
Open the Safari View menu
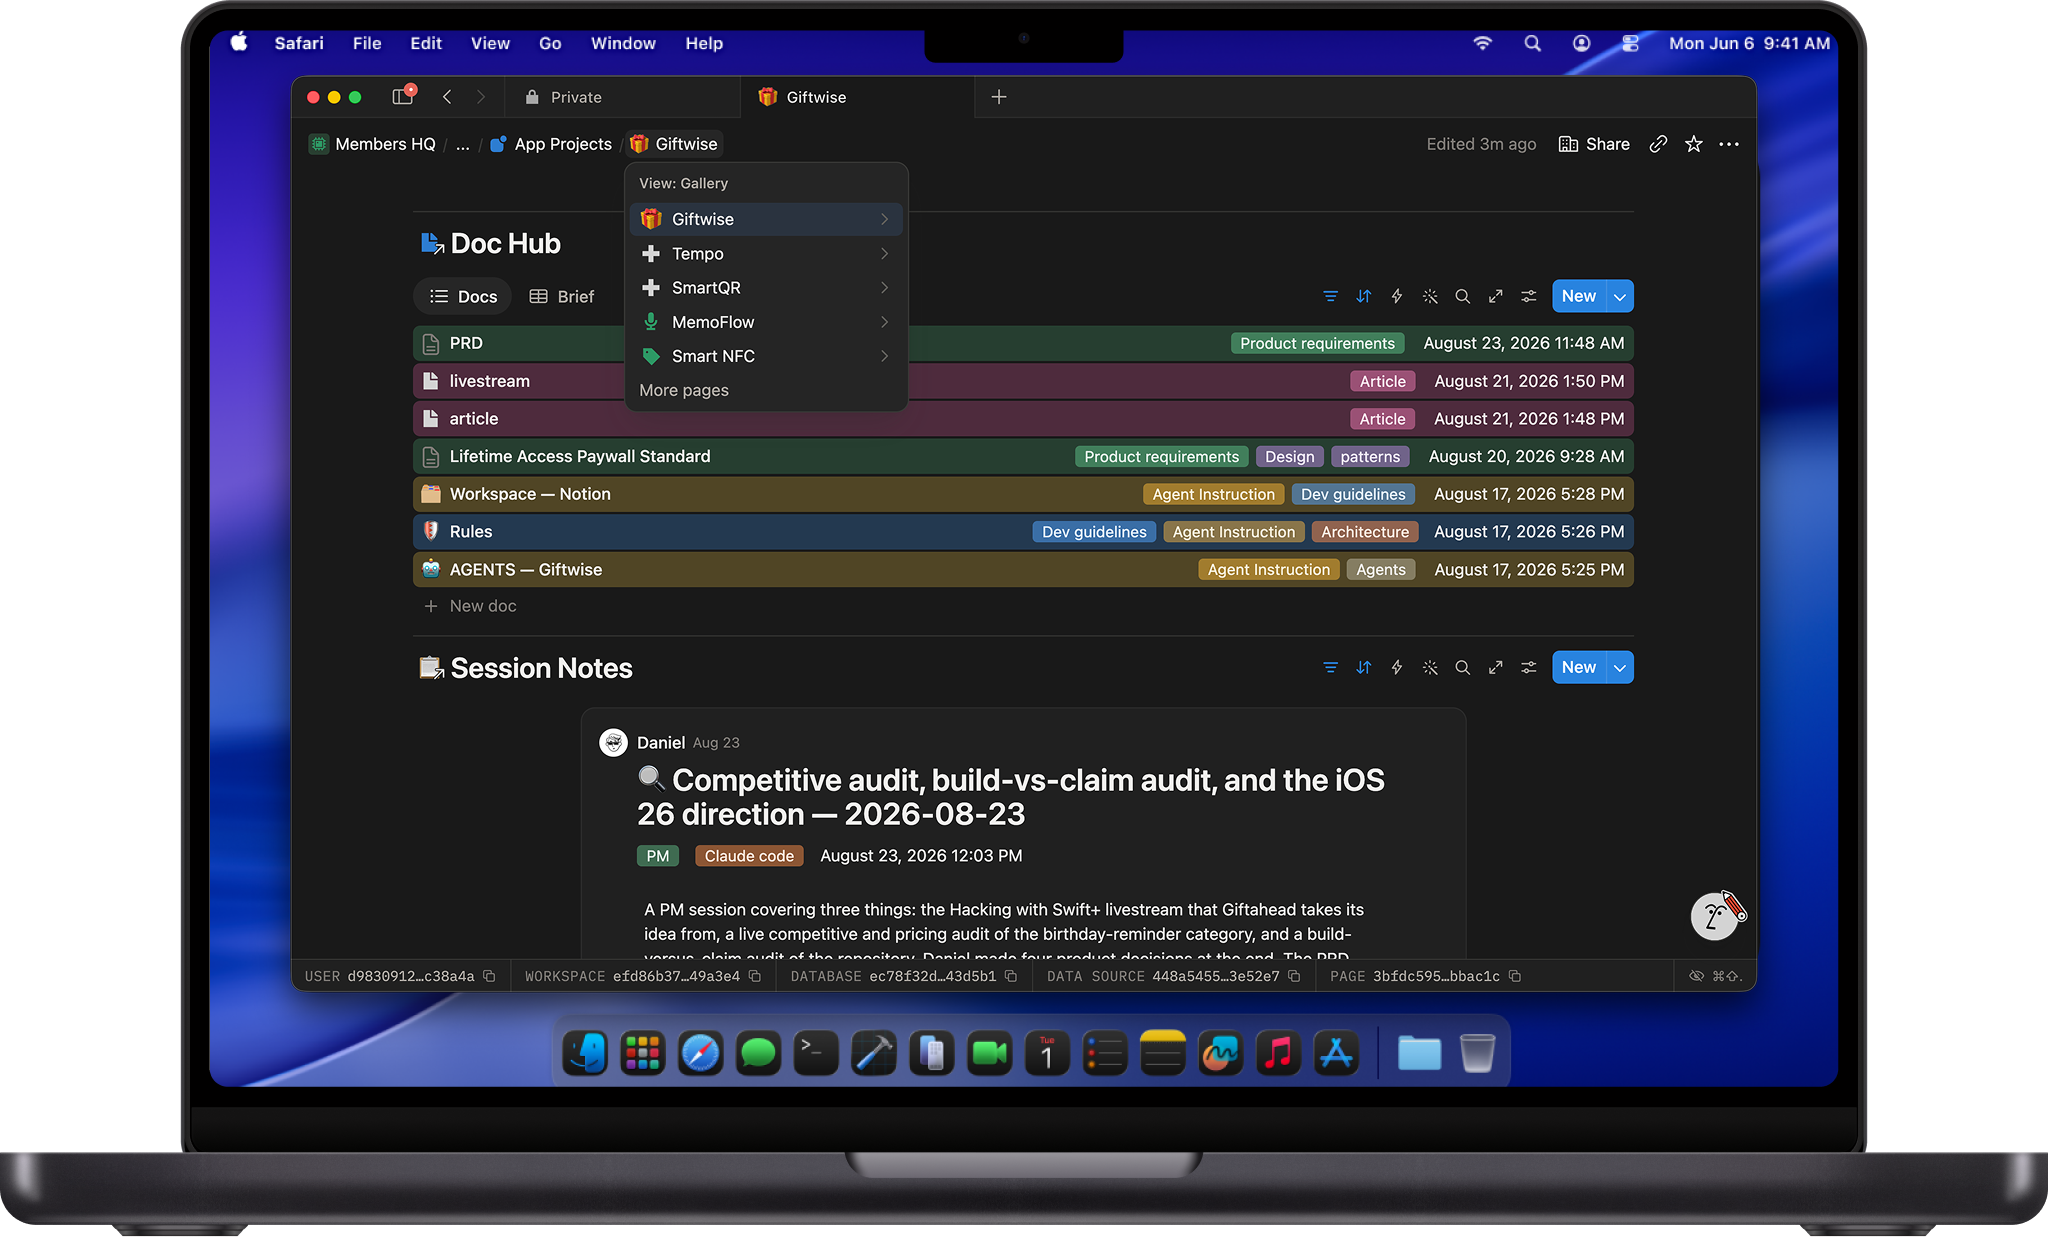[490, 43]
